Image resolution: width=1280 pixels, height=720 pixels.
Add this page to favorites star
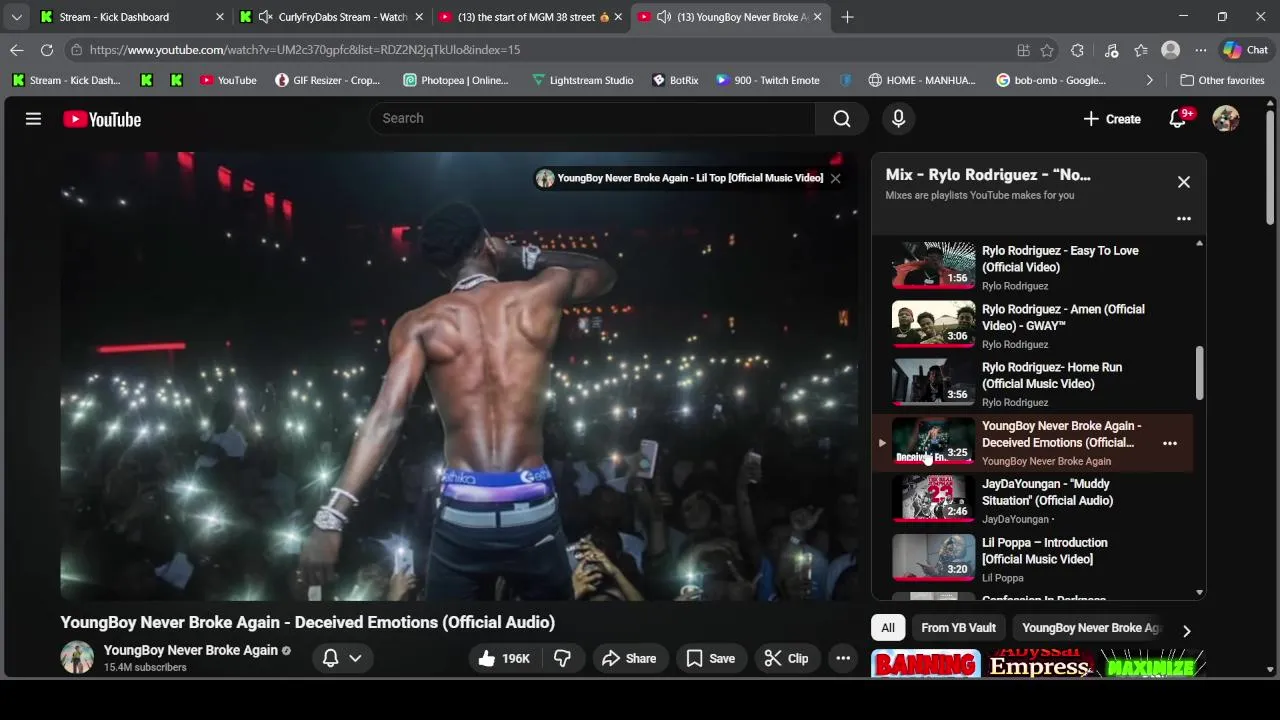[1047, 50]
